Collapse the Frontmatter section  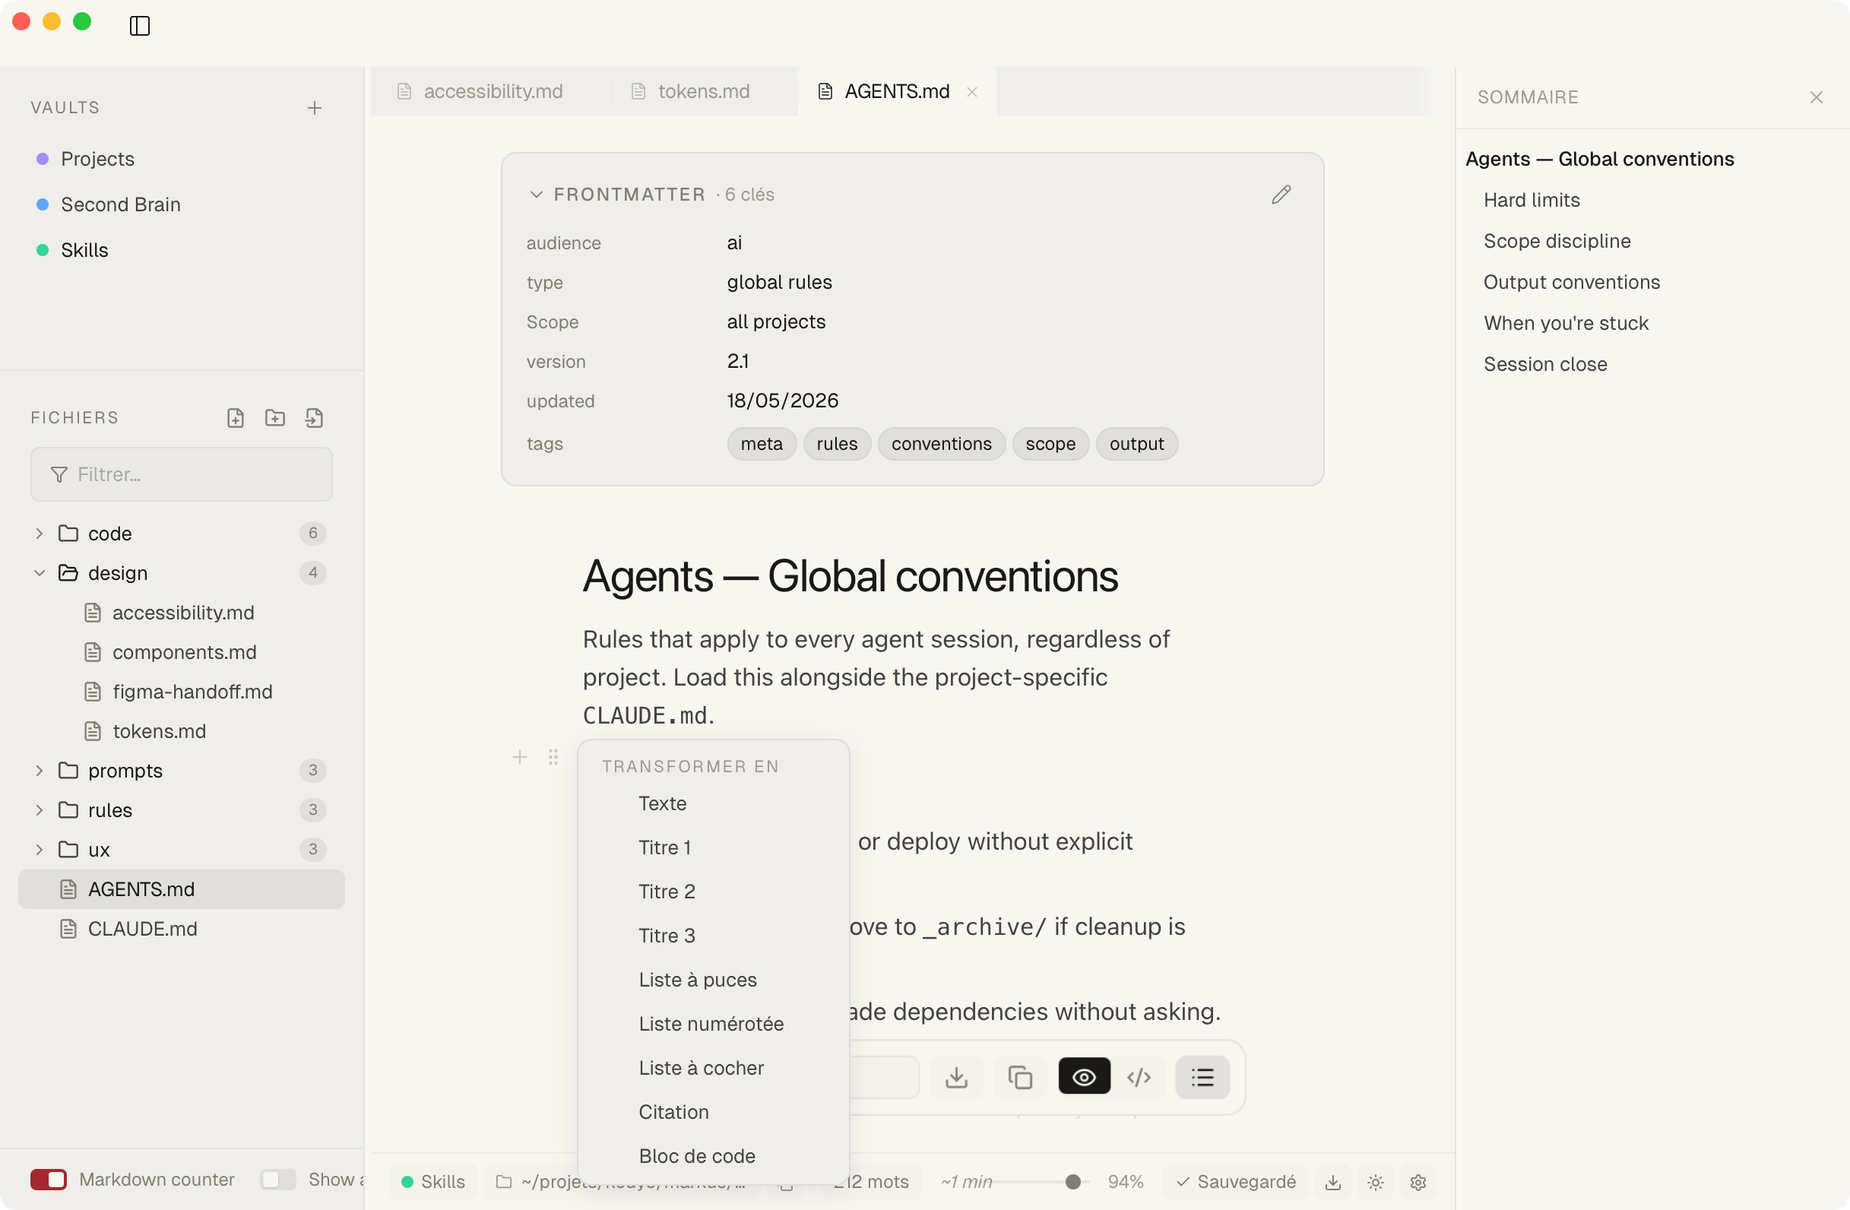(536, 195)
